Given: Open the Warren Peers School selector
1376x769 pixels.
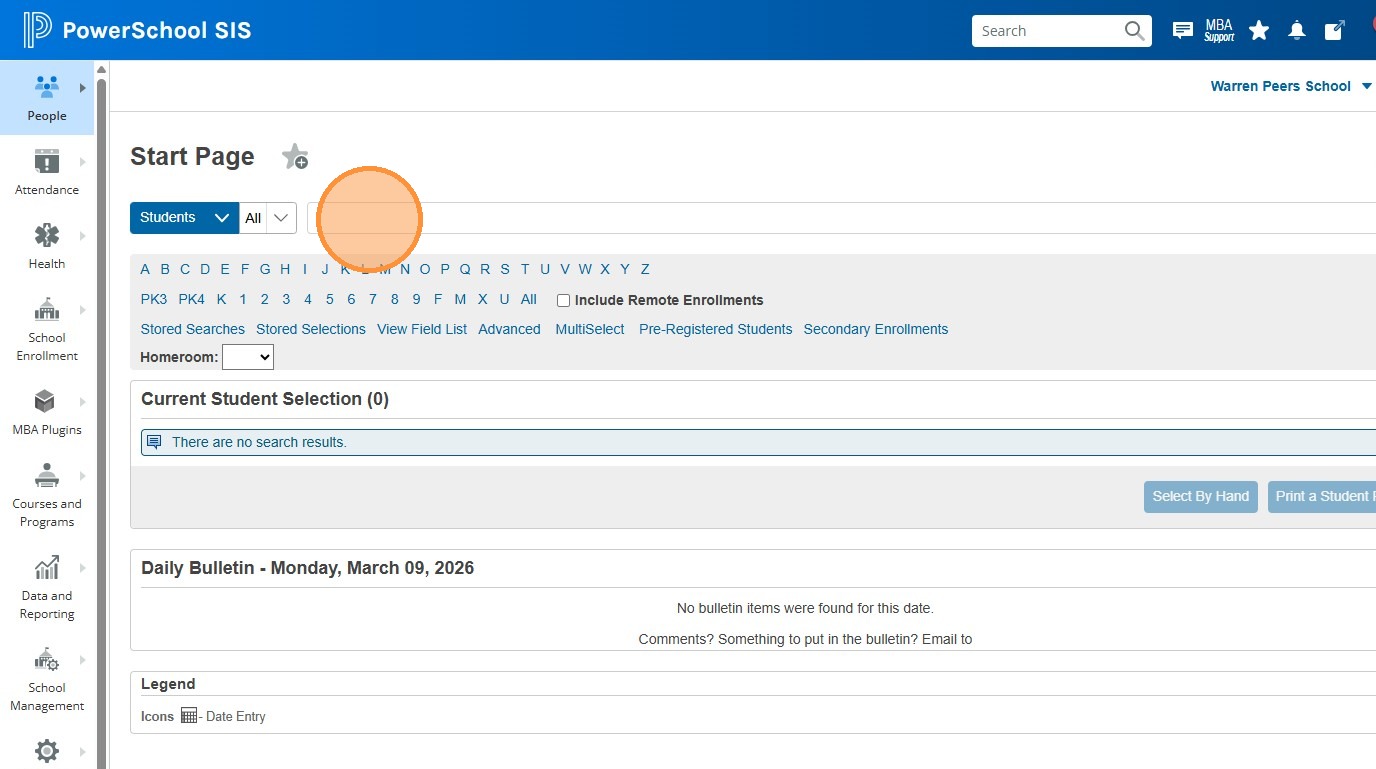Looking at the screenshot, I should tap(1291, 86).
